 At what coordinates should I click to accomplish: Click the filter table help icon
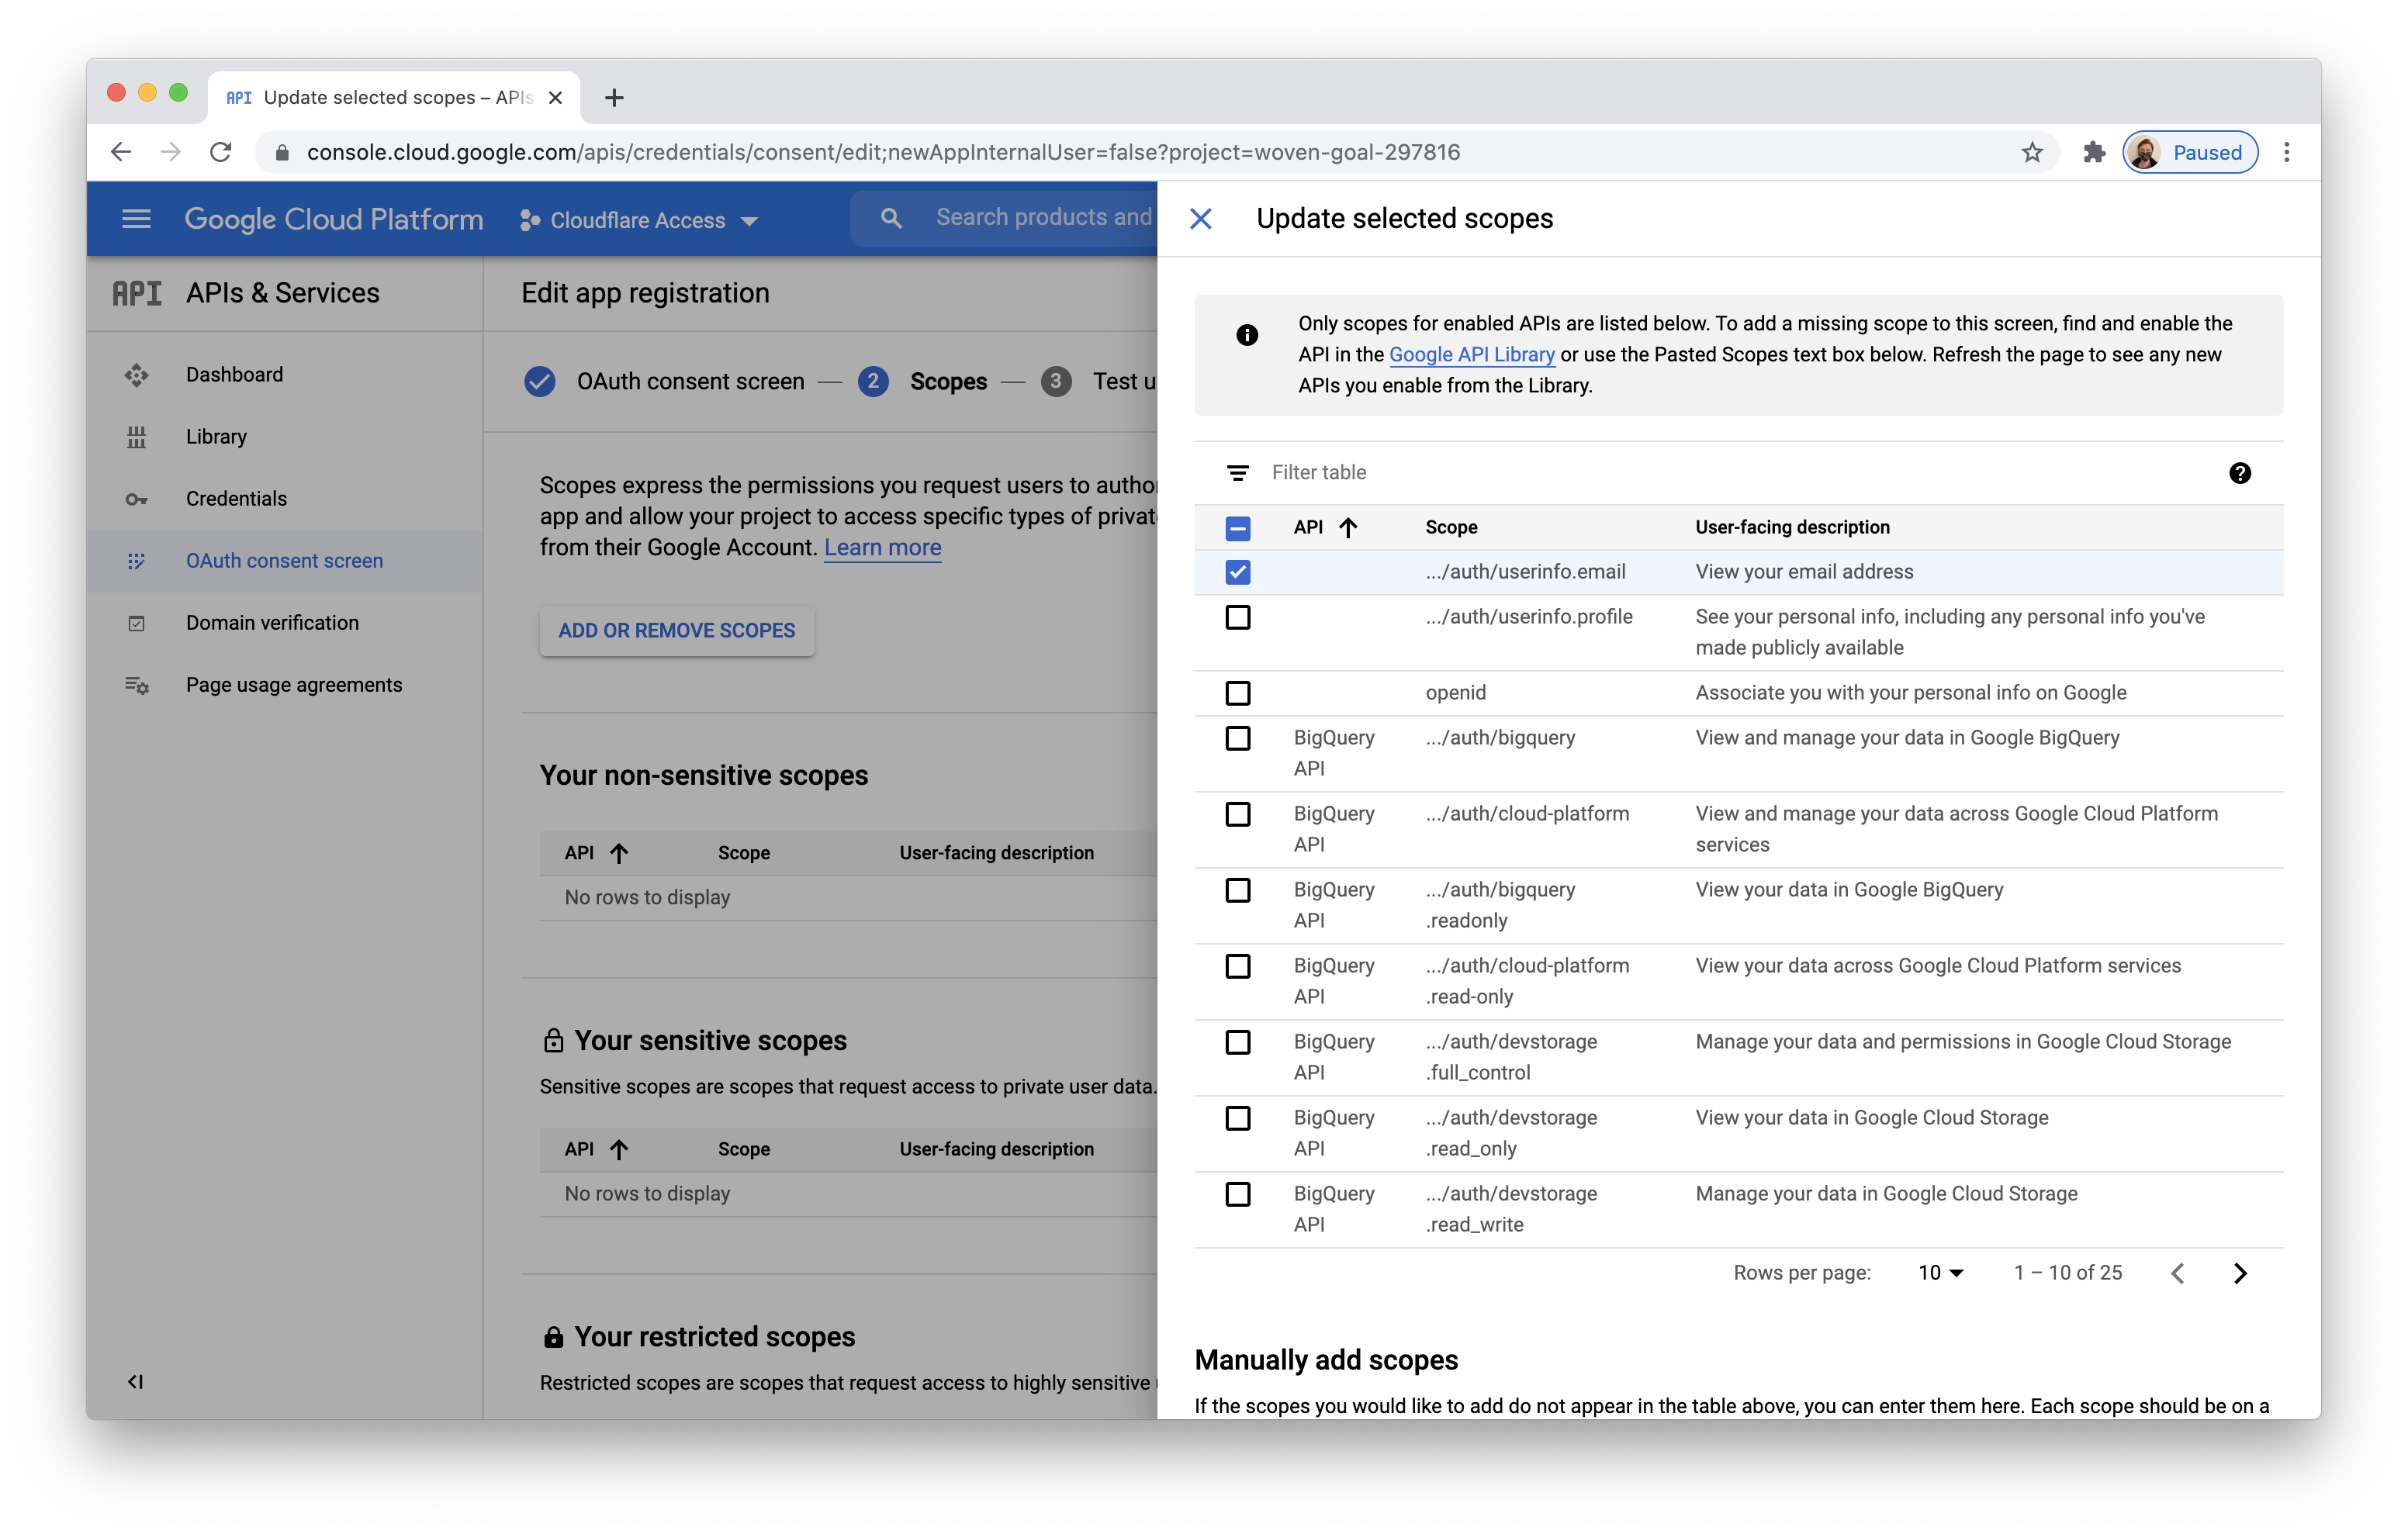tap(2239, 473)
